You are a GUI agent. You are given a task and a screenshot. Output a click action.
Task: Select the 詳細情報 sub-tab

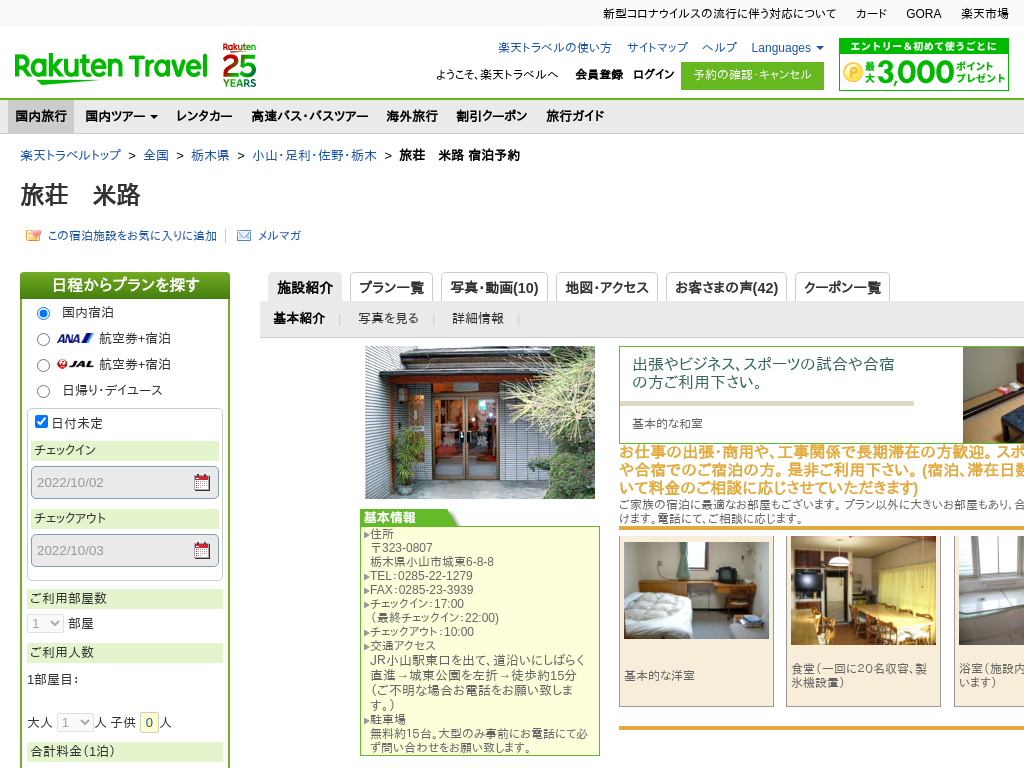click(x=477, y=319)
